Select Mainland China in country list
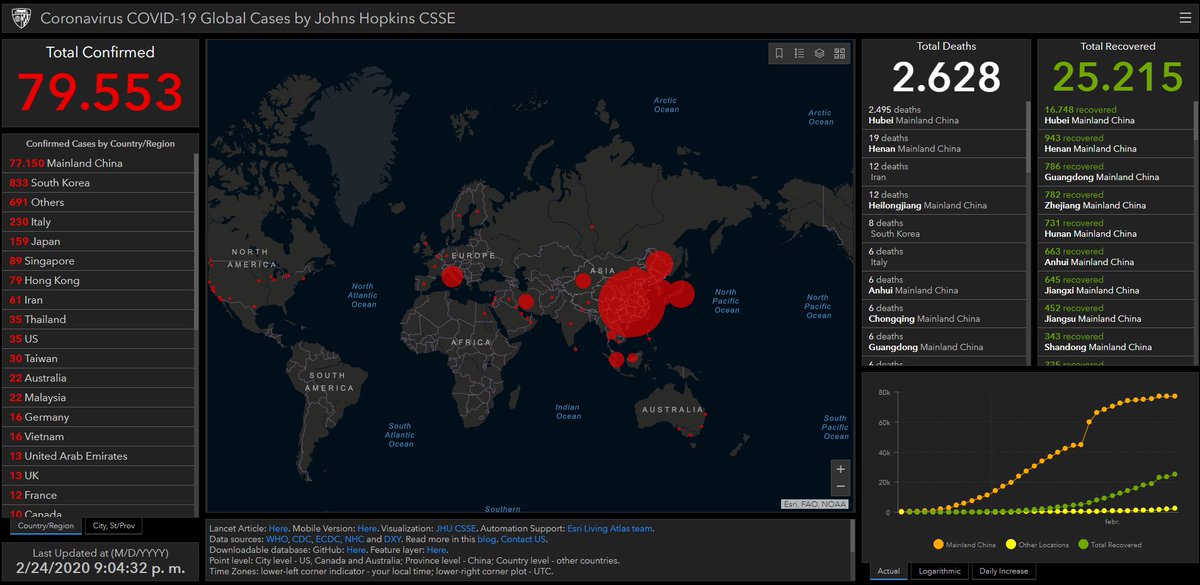The height and width of the screenshot is (585, 1200). point(99,163)
